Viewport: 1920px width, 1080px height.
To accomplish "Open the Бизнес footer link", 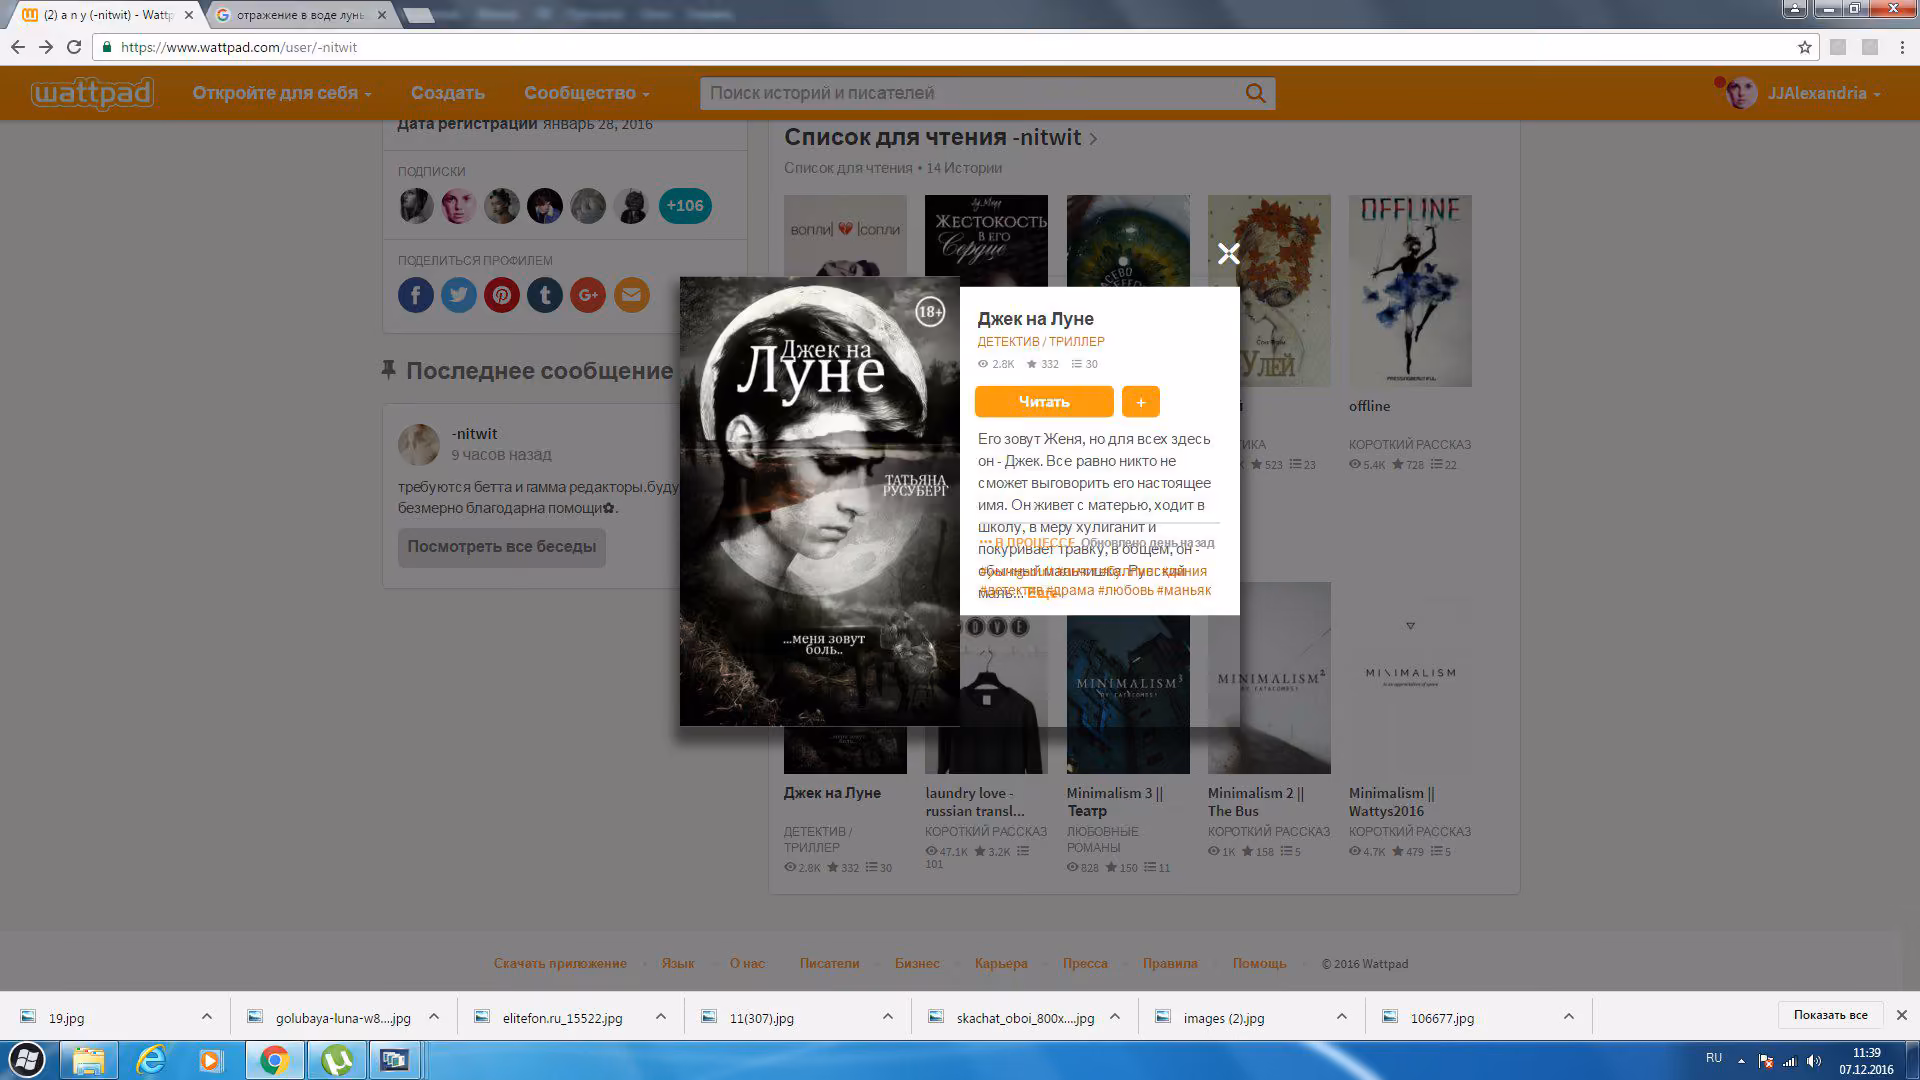I will tap(917, 964).
